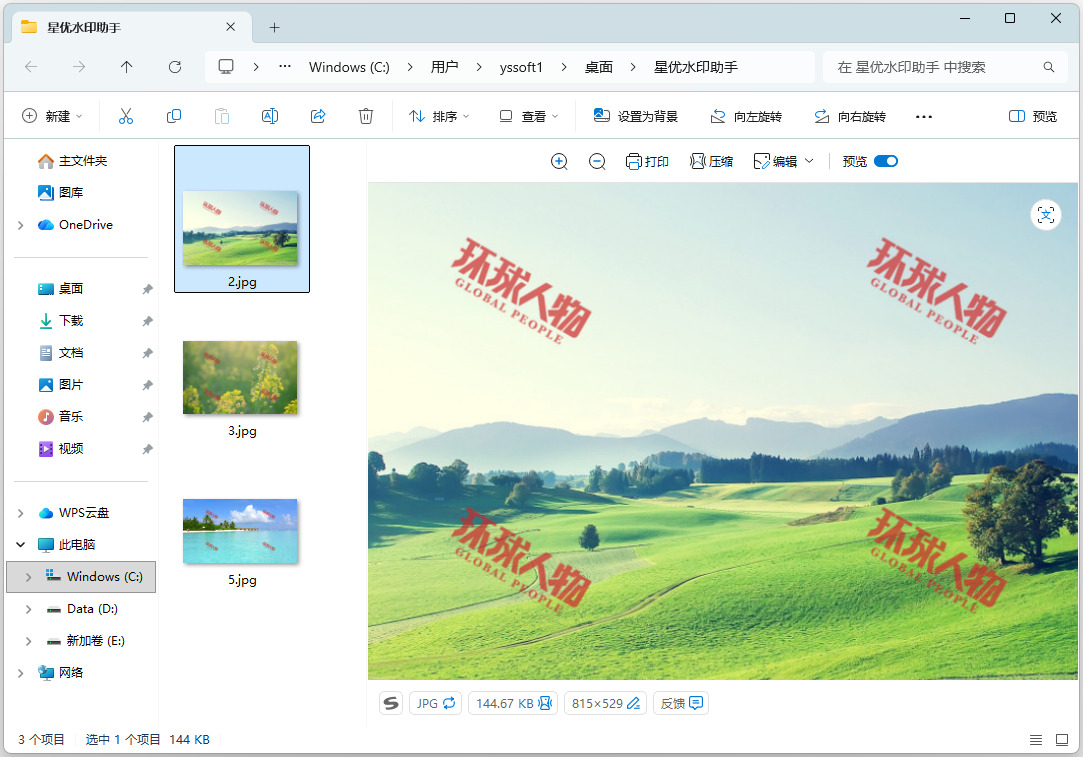Click the search magnifier icon

[1048, 67]
